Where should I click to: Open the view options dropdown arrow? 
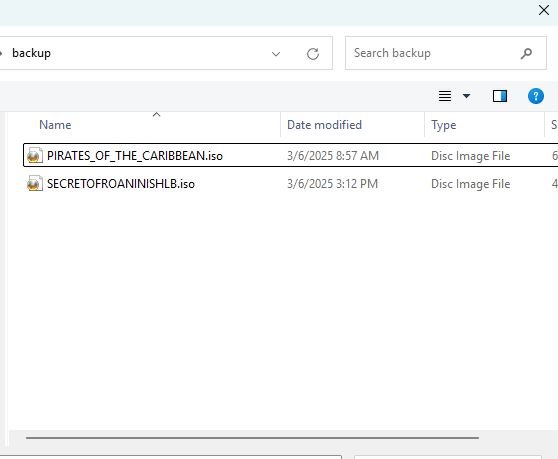pyautogui.click(x=466, y=96)
